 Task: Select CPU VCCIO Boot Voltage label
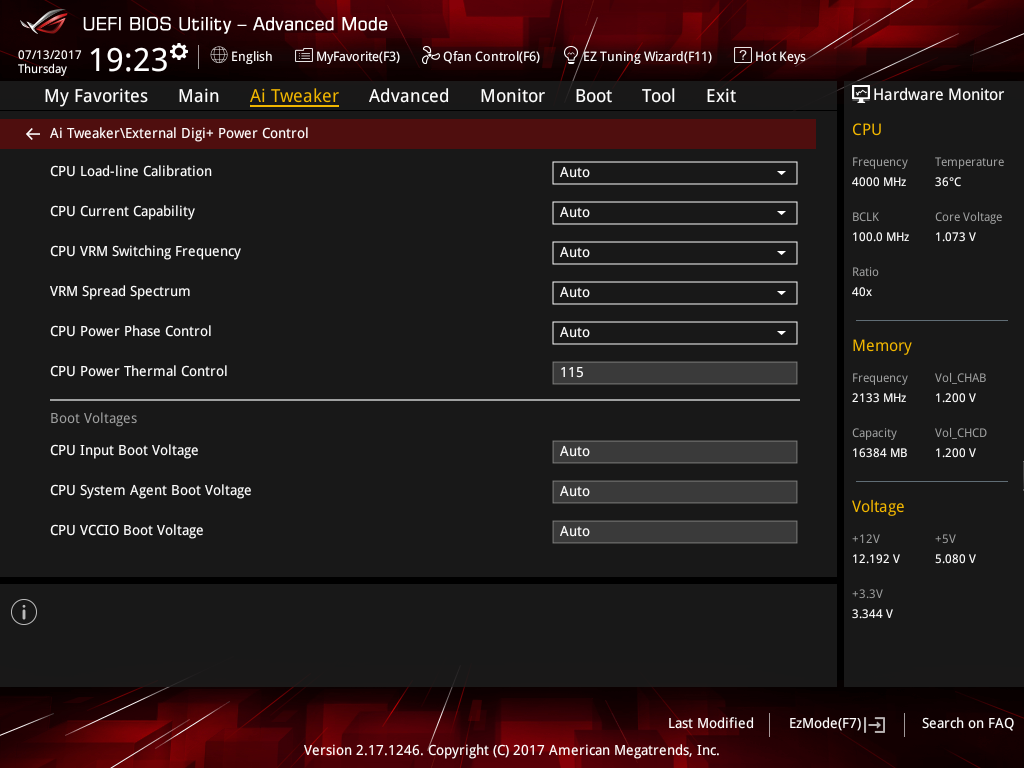click(127, 530)
